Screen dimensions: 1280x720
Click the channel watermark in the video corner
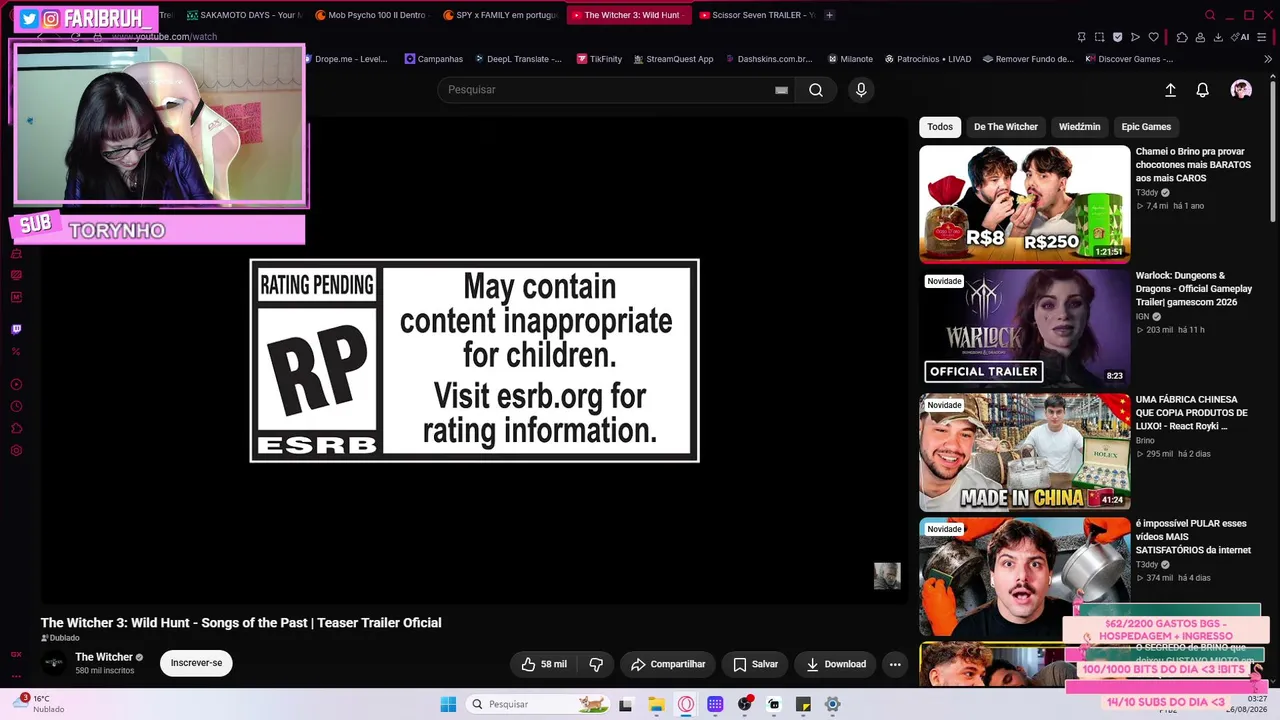pyautogui.click(x=887, y=576)
